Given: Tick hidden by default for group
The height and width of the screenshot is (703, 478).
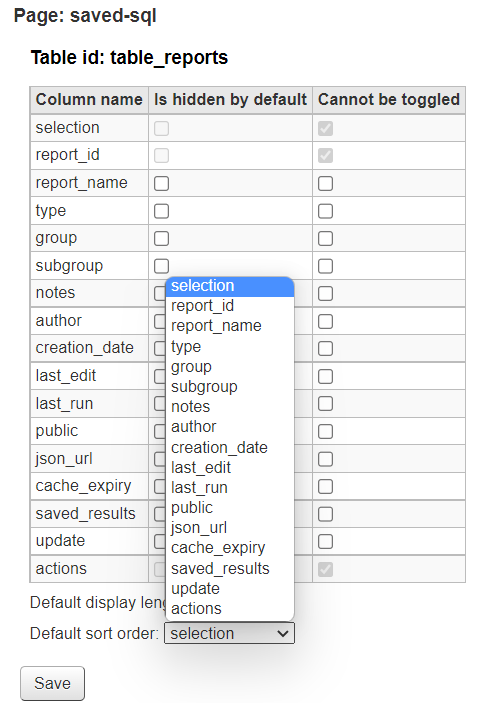Looking at the screenshot, I should [x=161, y=239].
